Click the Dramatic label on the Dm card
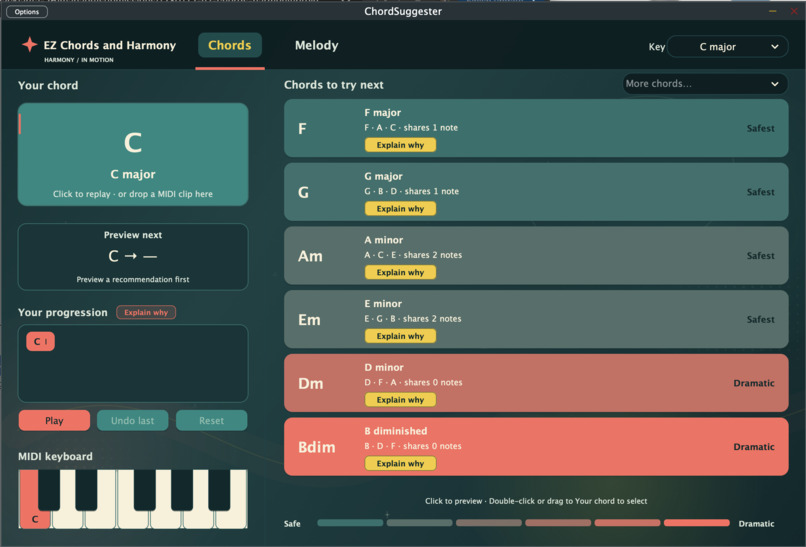Viewport: 806px width, 547px height. (x=754, y=383)
